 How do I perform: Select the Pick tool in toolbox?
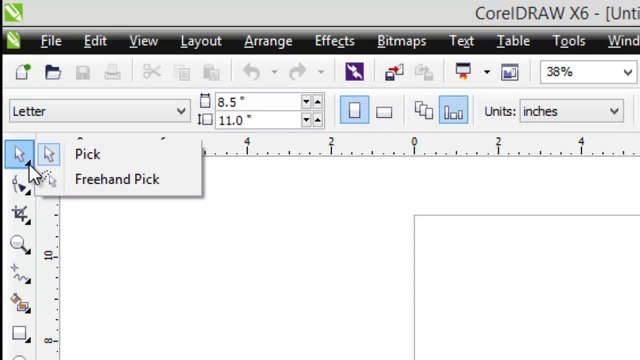[x=19, y=154]
